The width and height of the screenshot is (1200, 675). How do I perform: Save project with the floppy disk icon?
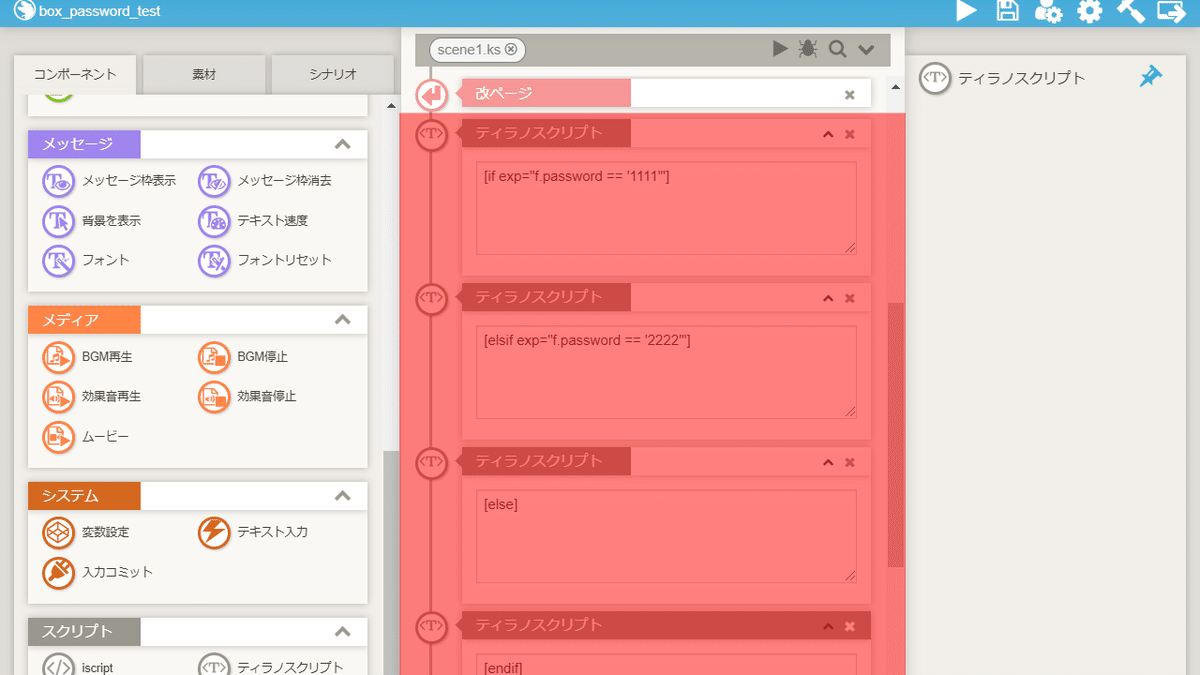(x=1007, y=11)
